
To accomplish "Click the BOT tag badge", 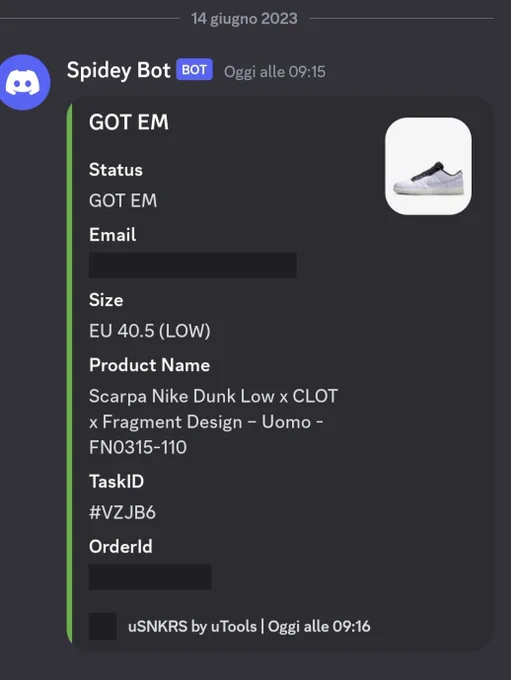I will (194, 69).
